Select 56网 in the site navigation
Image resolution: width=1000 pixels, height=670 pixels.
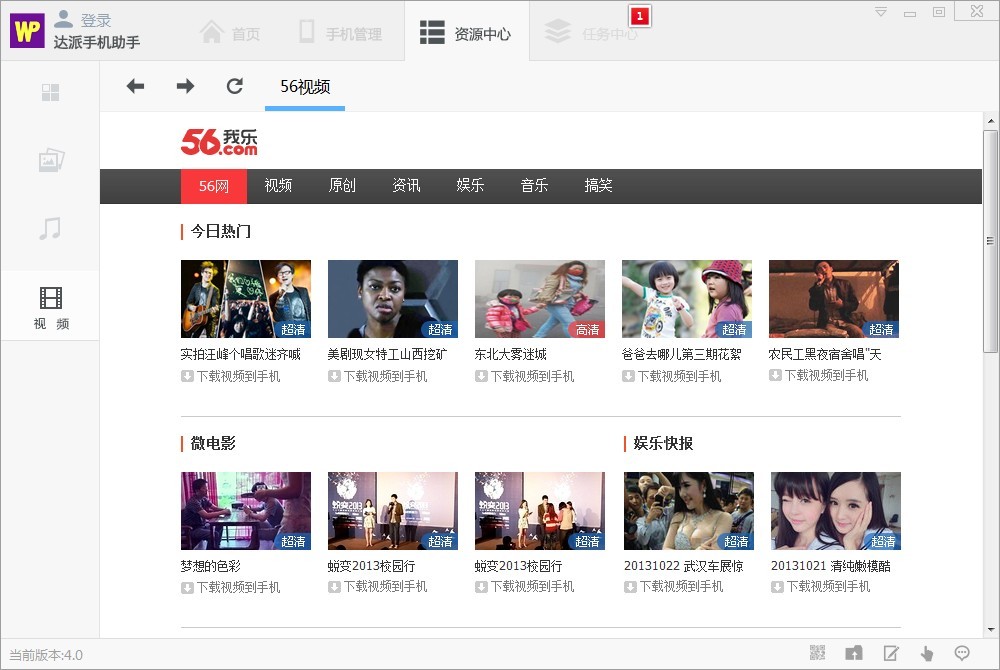[214, 186]
